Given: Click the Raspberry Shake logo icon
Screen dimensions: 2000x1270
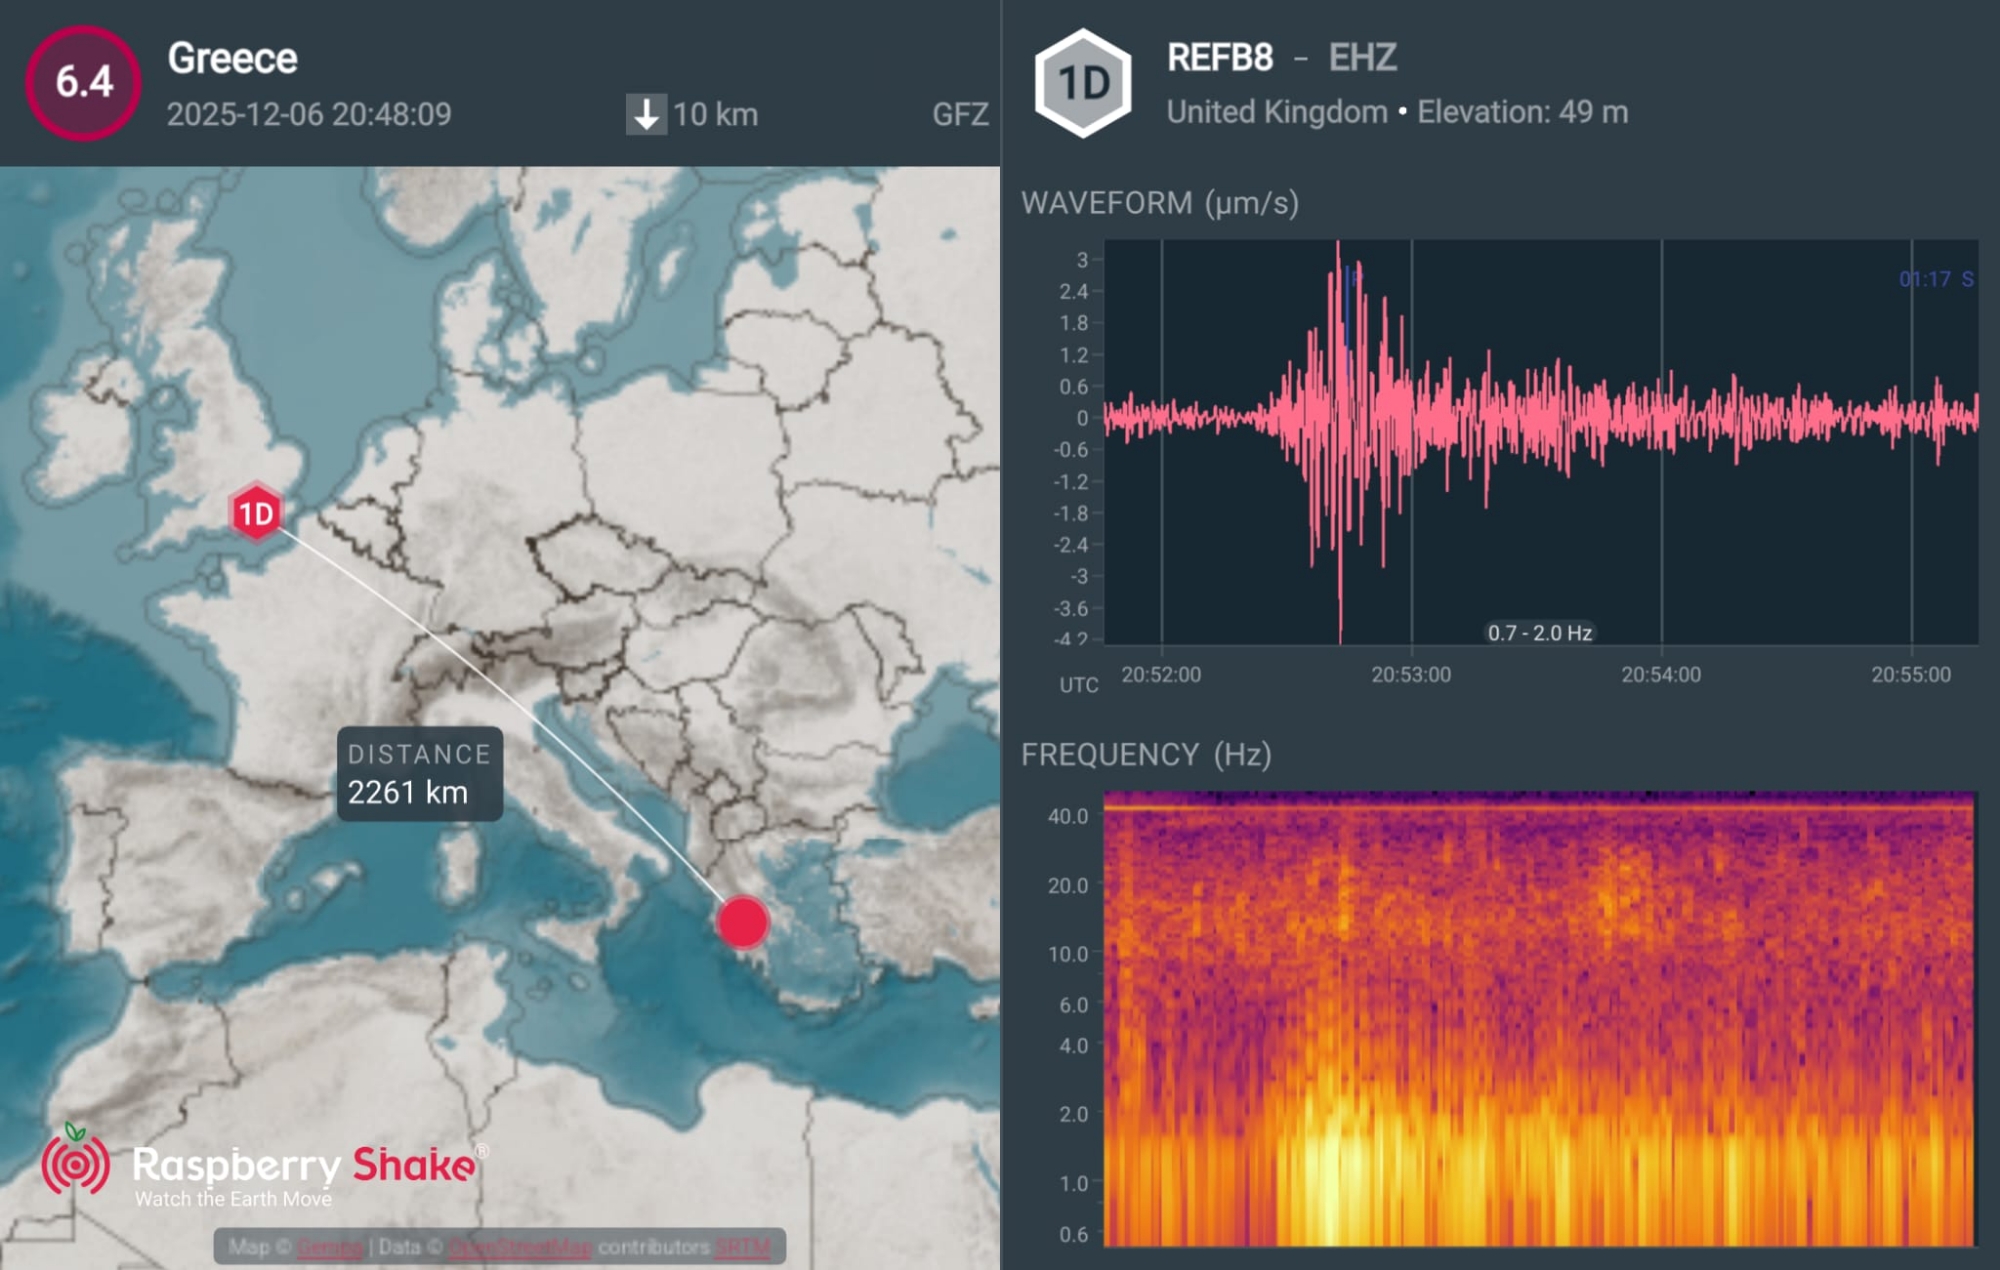Looking at the screenshot, I should pyautogui.click(x=75, y=1161).
